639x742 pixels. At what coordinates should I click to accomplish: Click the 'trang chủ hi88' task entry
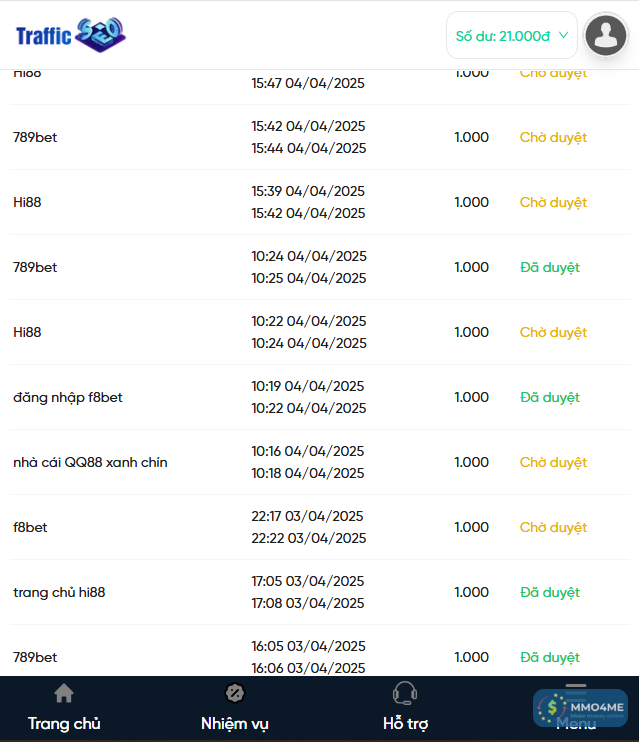click(59, 593)
